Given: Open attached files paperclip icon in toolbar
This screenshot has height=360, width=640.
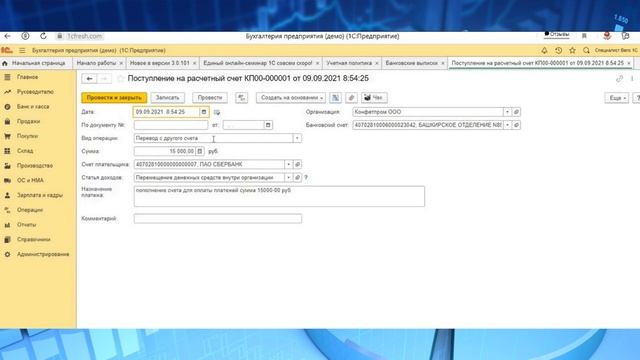Looking at the screenshot, I should 351,98.
